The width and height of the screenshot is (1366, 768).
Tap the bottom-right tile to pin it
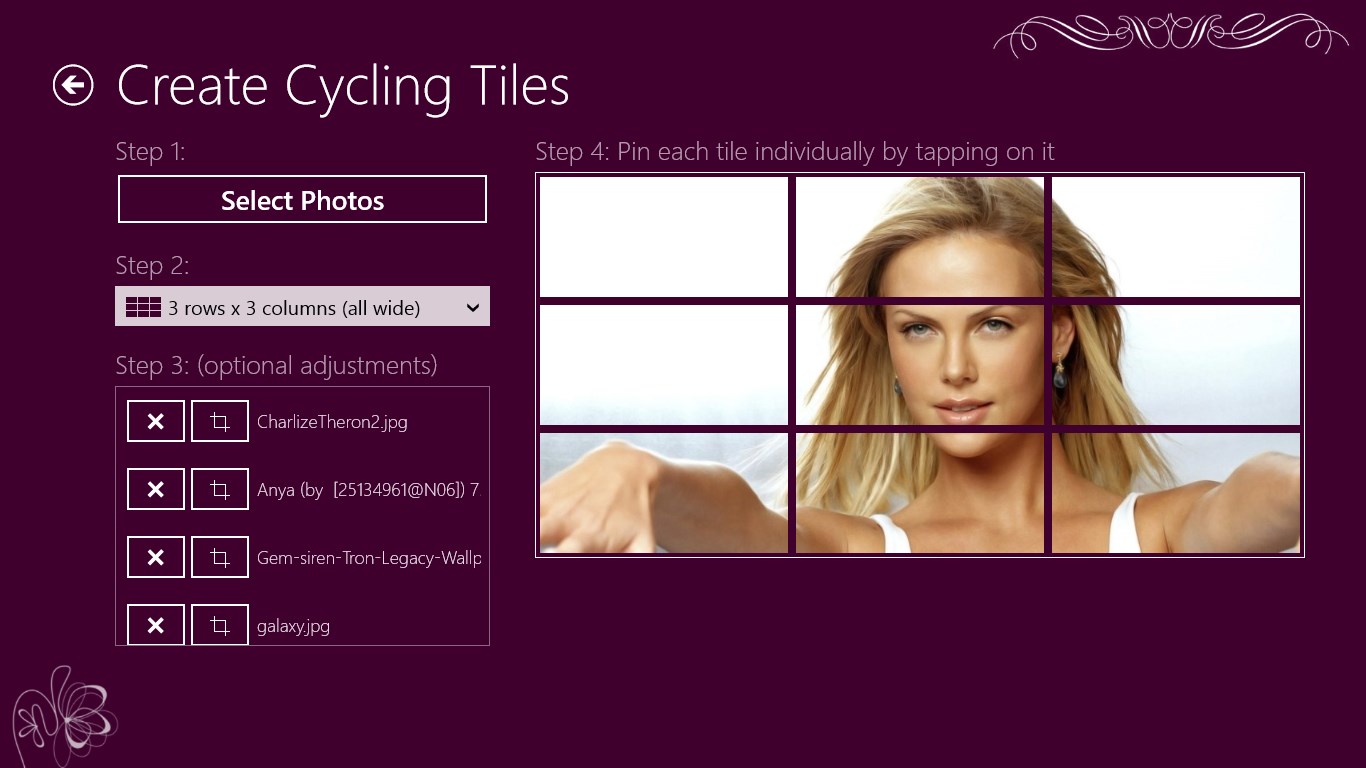(x=1175, y=492)
